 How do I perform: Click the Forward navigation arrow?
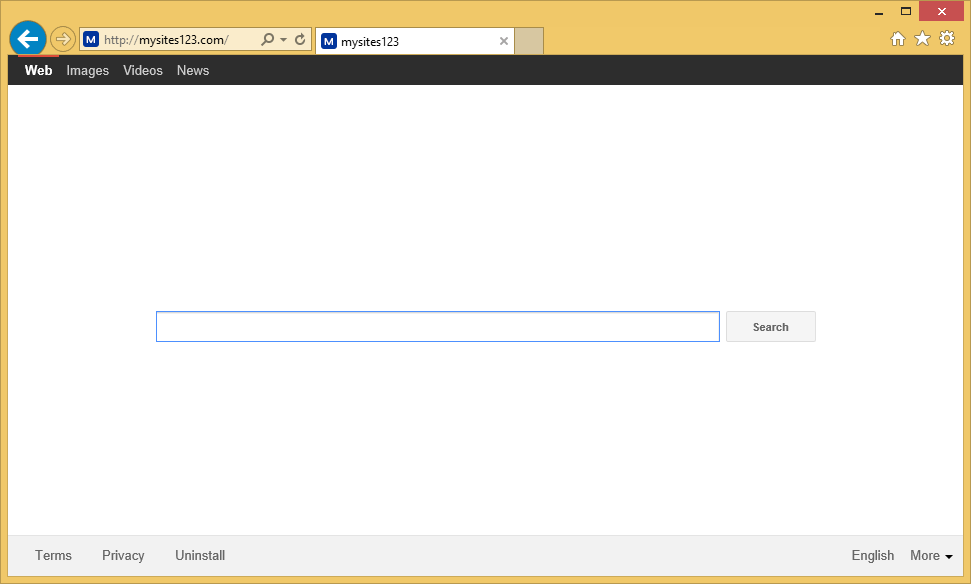(x=63, y=39)
